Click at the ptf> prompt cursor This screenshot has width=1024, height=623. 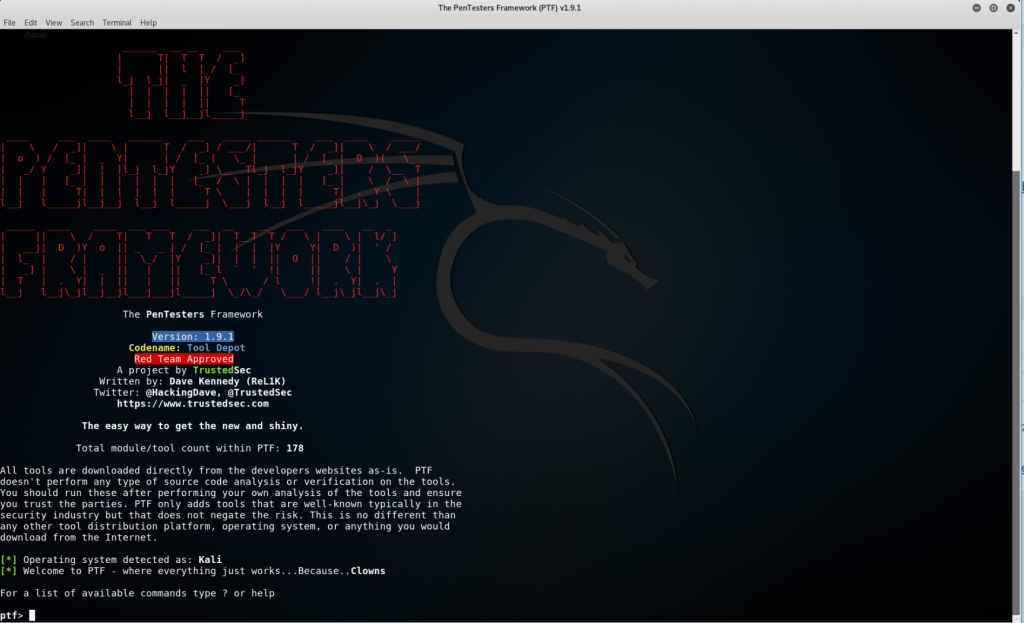(32, 615)
